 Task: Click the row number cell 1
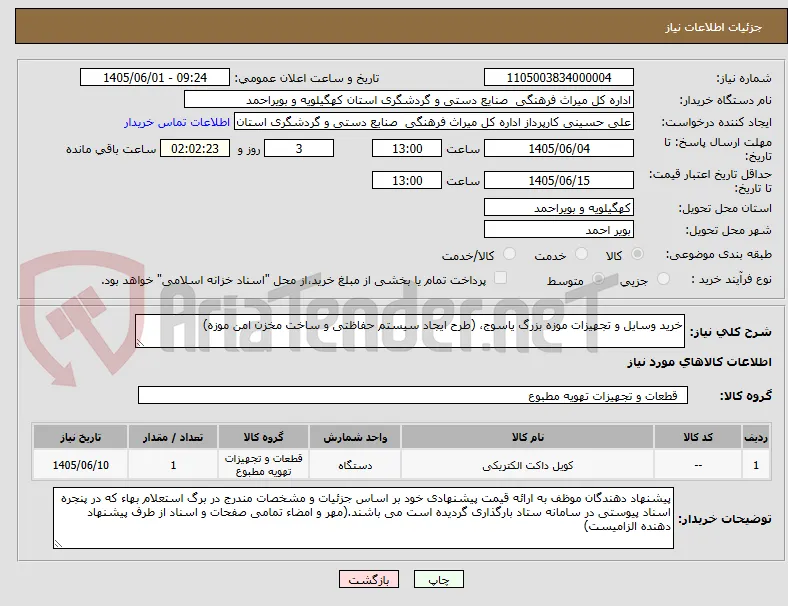(756, 465)
